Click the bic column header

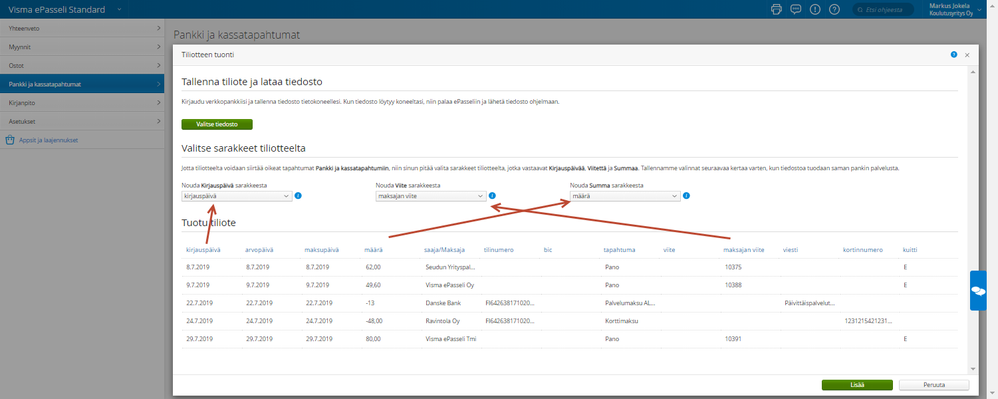pyautogui.click(x=547, y=249)
